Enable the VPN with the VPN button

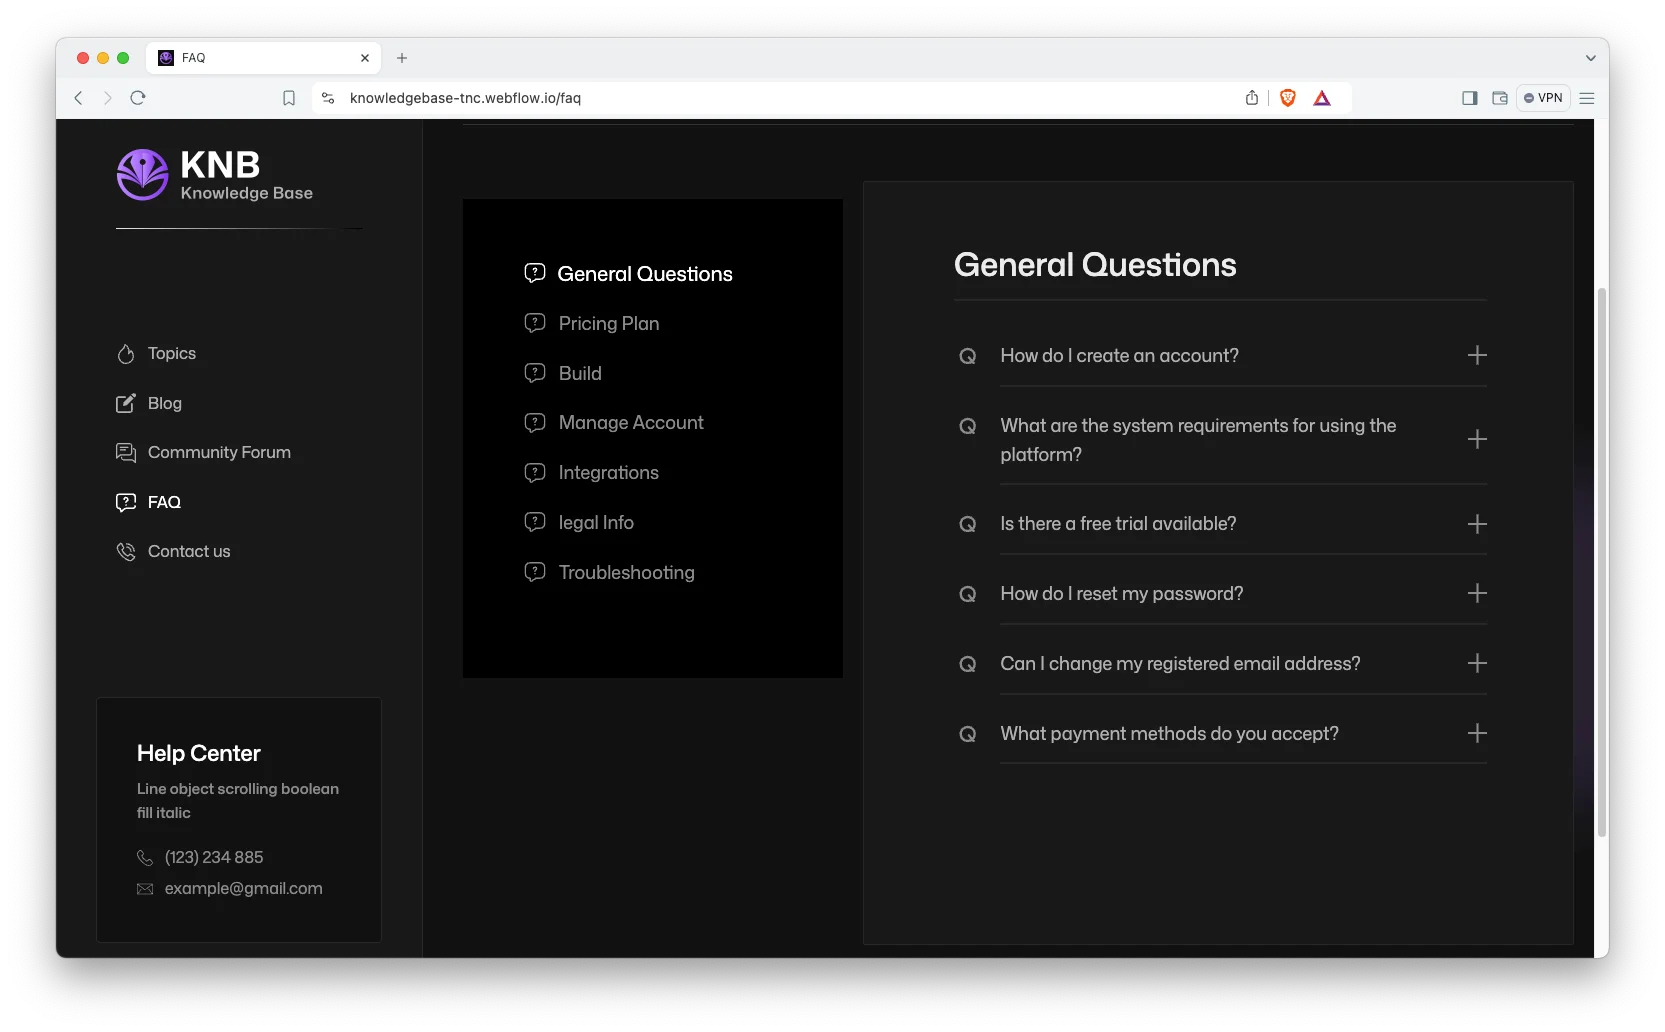(1543, 98)
